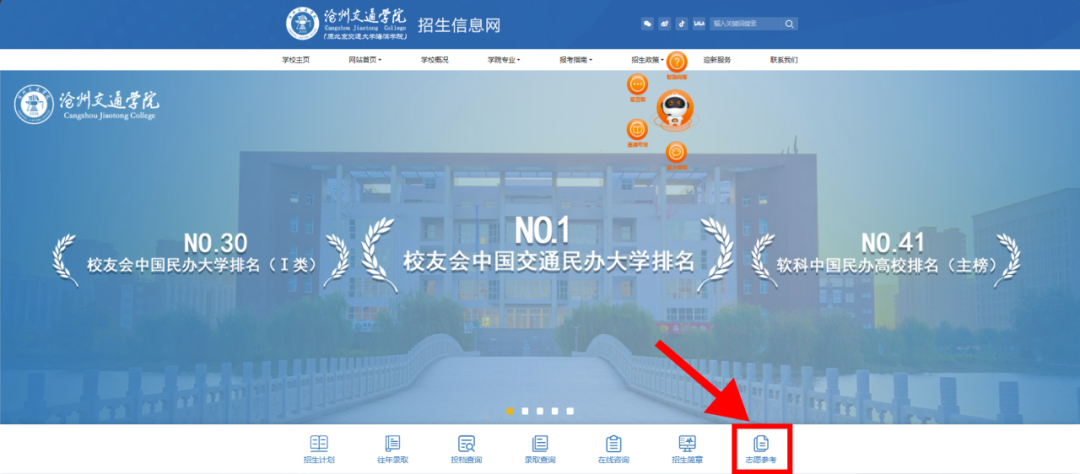
Task: Expand the 报考指南 dropdown menu
Action: [x=575, y=60]
